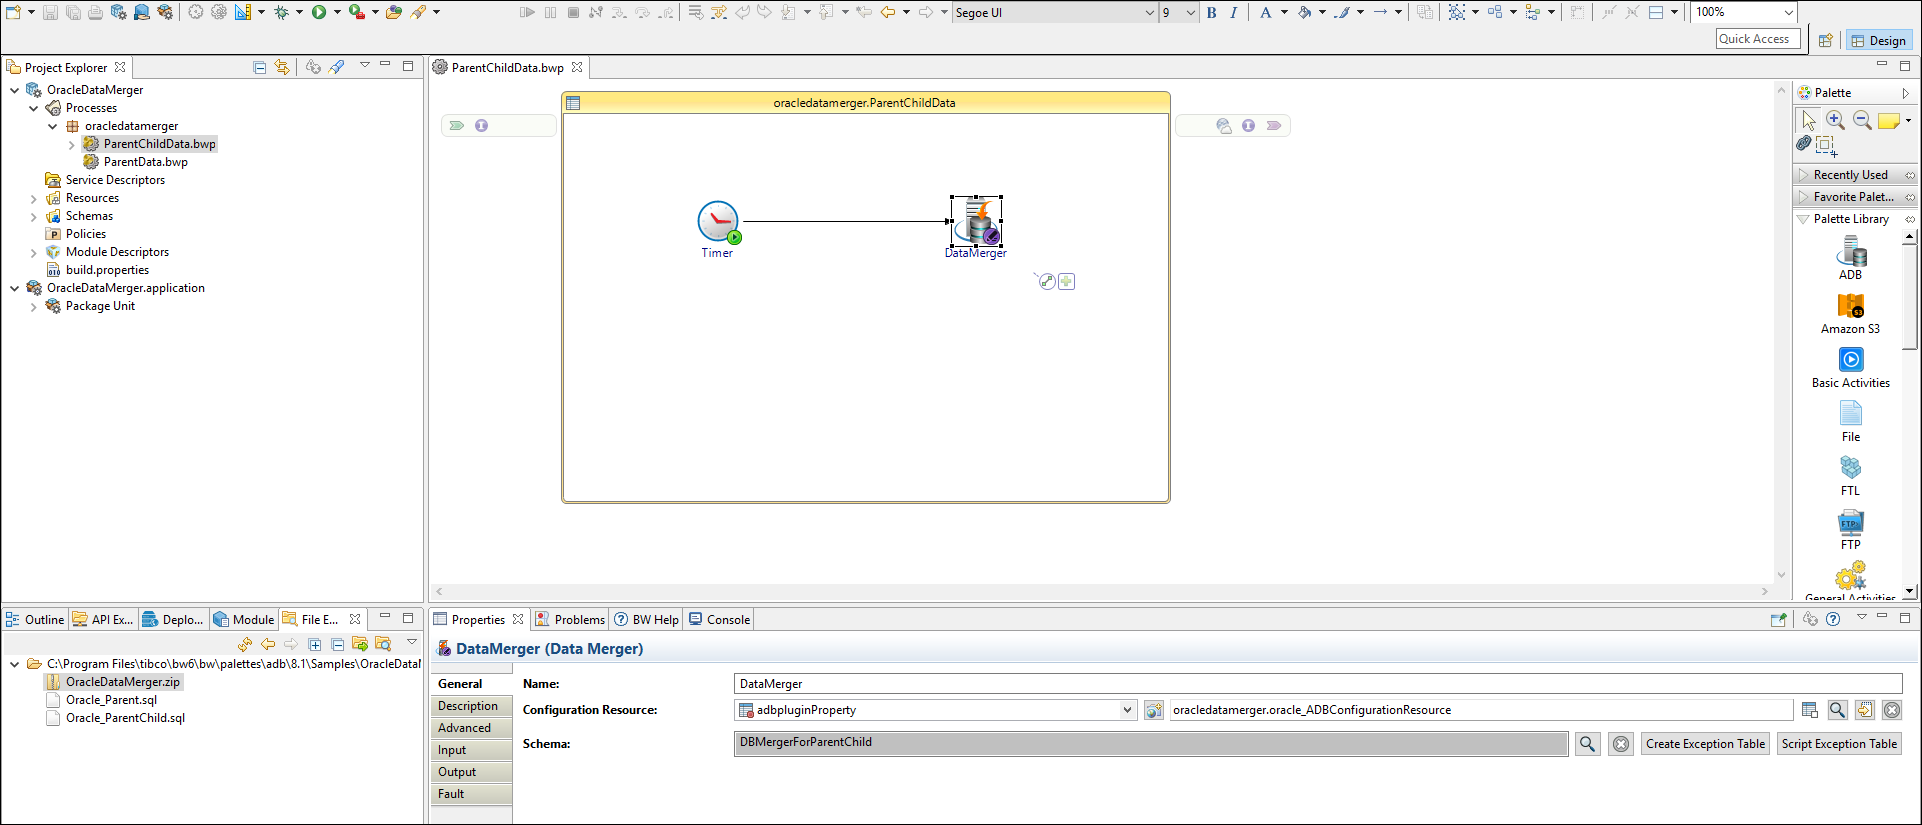The width and height of the screenshot is (1922, 825).
Task: Switch to the Module tab
Action: (244, 620)
